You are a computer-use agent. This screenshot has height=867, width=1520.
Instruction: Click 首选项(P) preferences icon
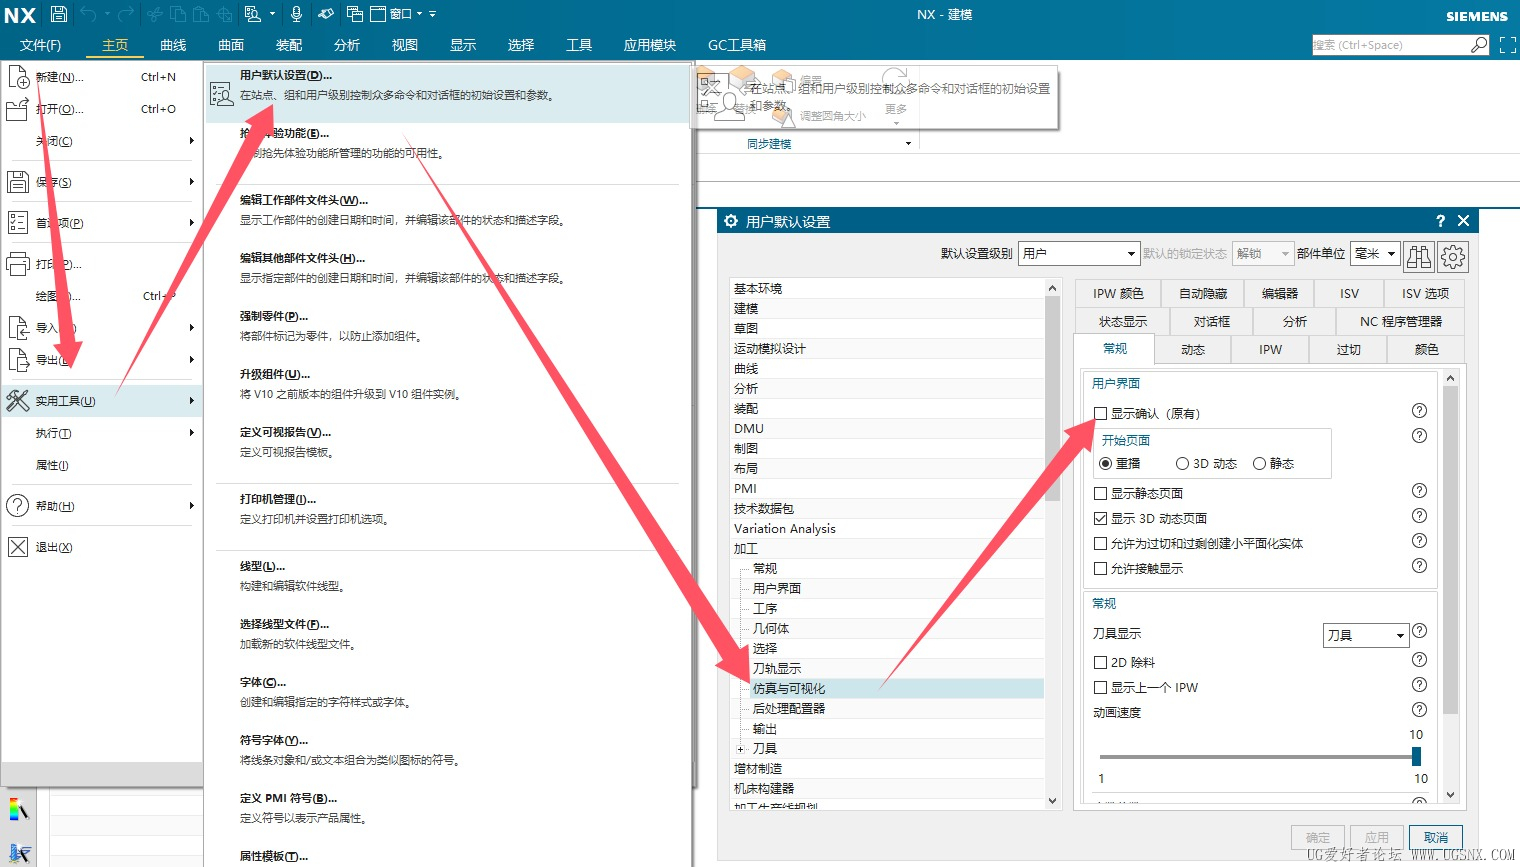18,223
